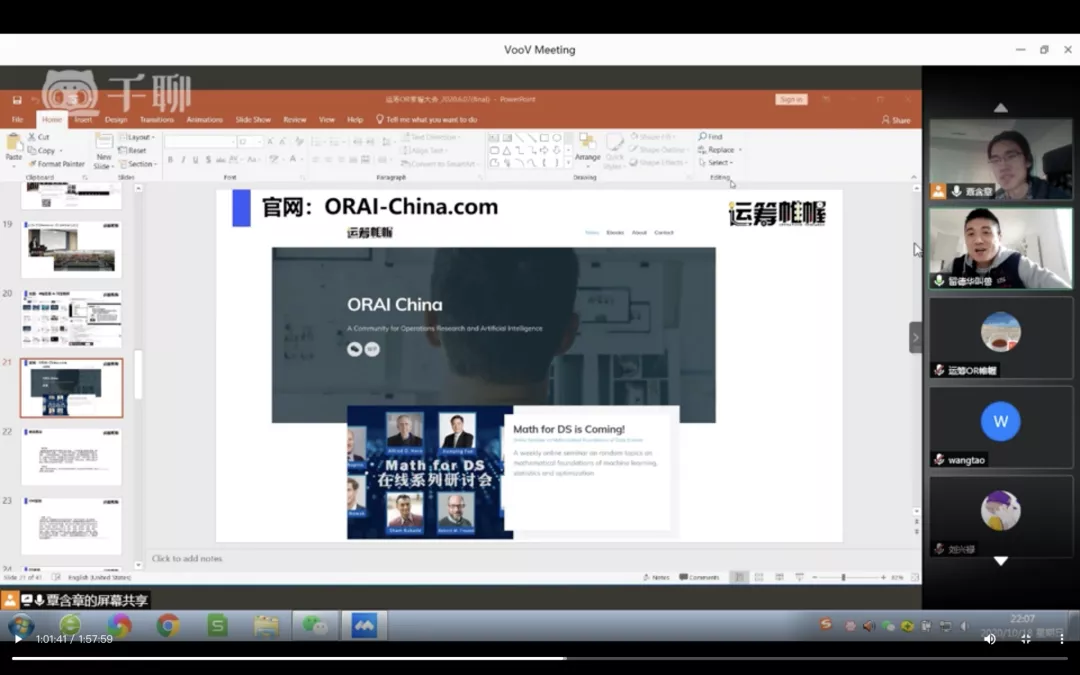Open the Section dropdown
This screenshot has height=675, width=1080.
coord(138,164)
